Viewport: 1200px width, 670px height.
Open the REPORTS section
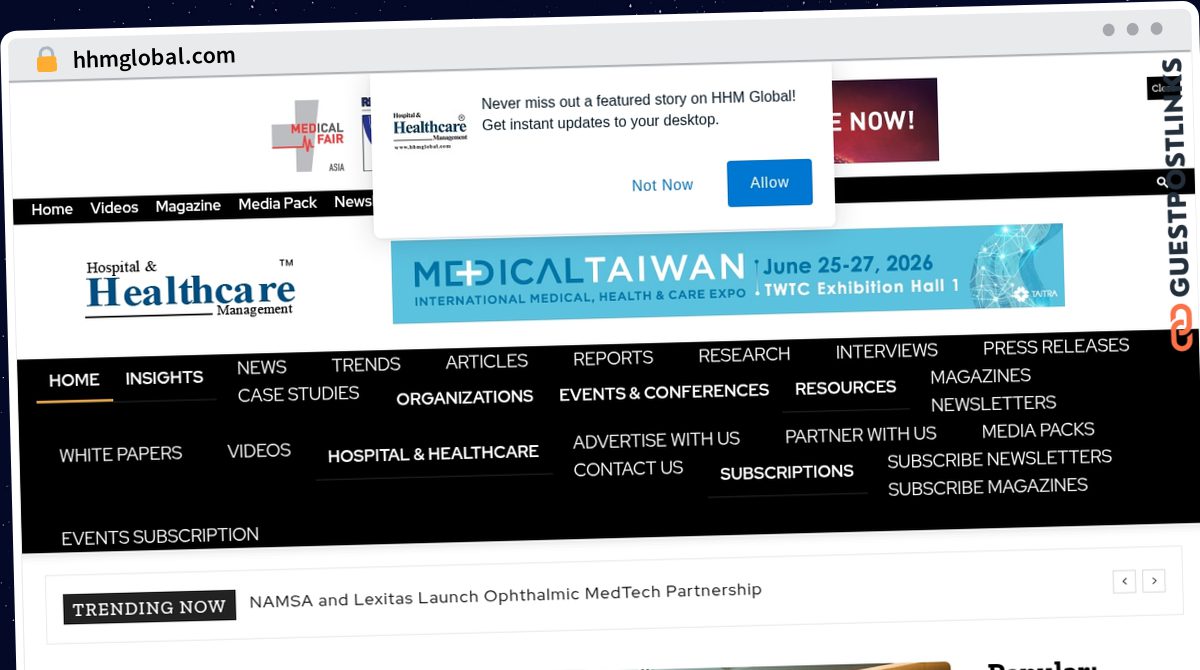tap(613, 358)
